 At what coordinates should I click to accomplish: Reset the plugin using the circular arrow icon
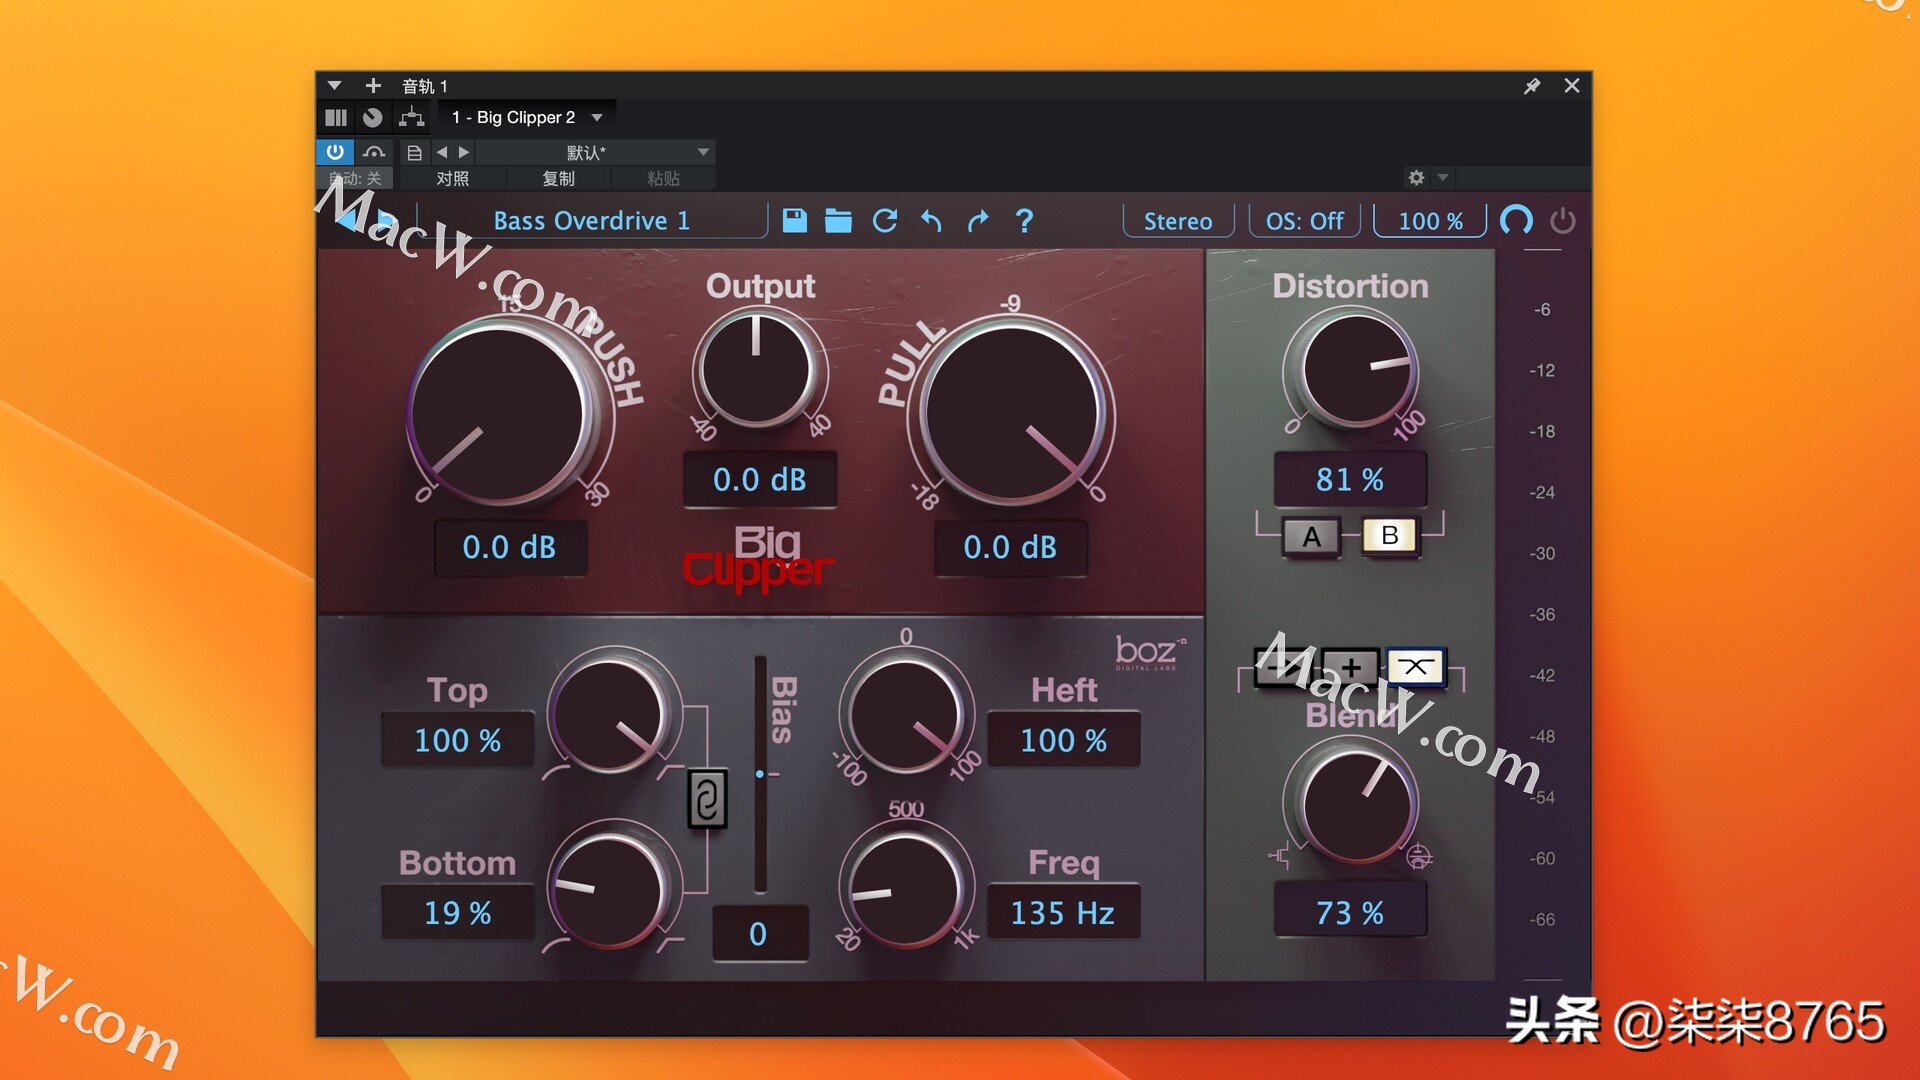pyautogui.click(x=884, y=221)
